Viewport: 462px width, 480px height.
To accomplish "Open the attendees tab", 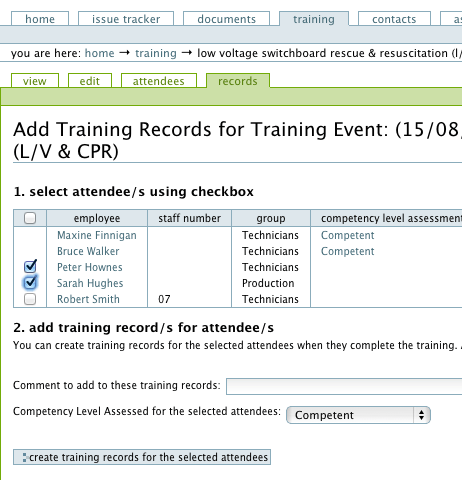I will [x=159, y=81].
